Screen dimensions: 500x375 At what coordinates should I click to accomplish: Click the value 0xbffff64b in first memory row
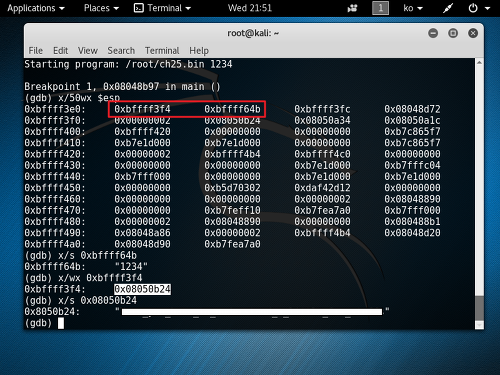[x=232, y=109]
